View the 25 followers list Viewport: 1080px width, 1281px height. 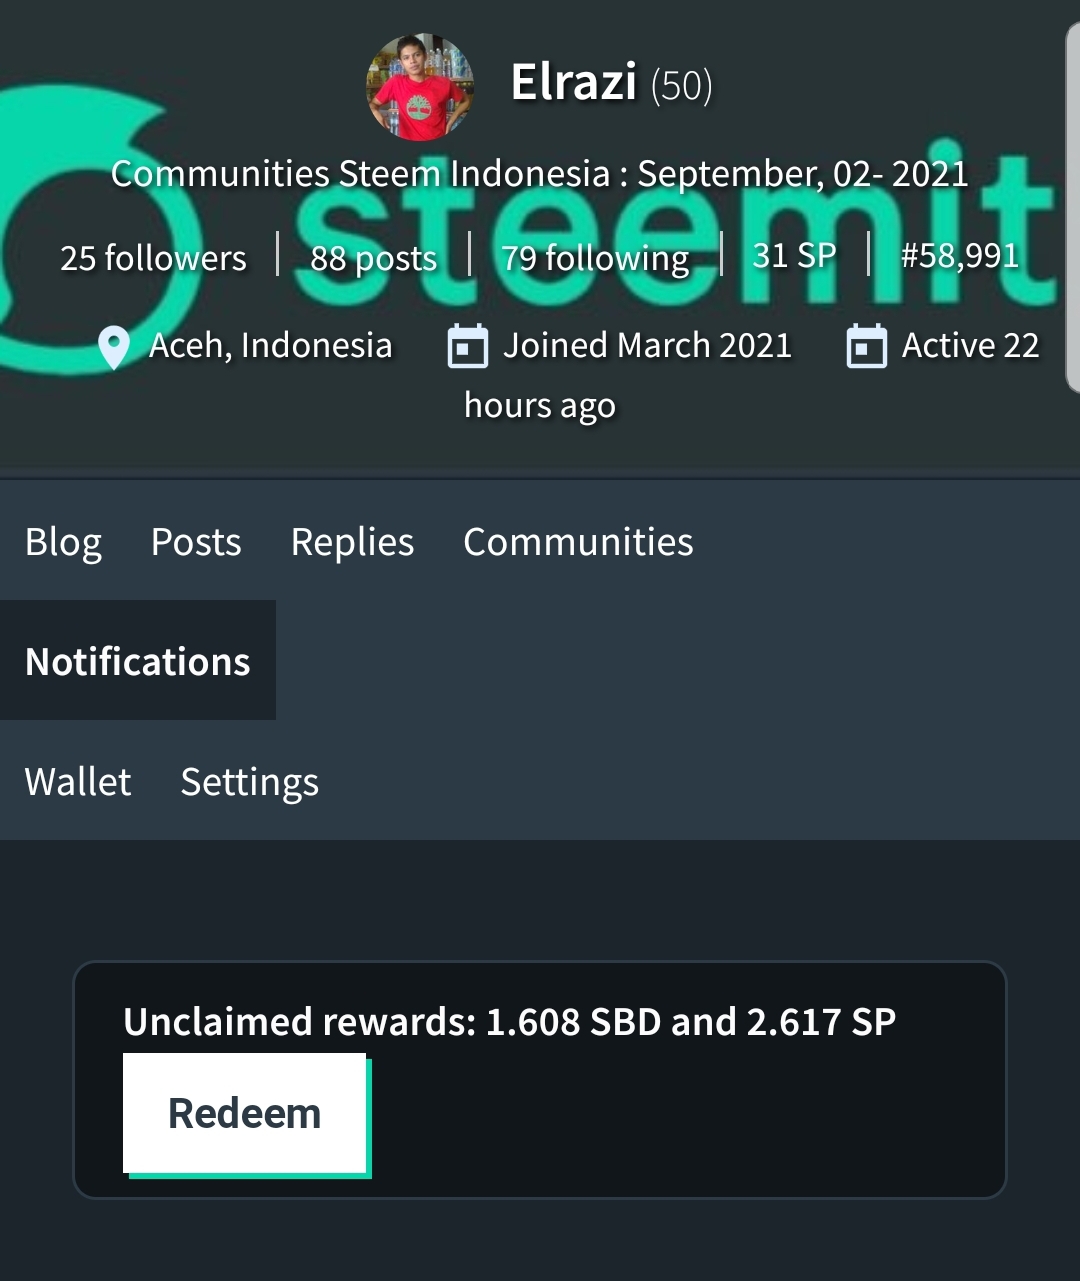[153, 258]
